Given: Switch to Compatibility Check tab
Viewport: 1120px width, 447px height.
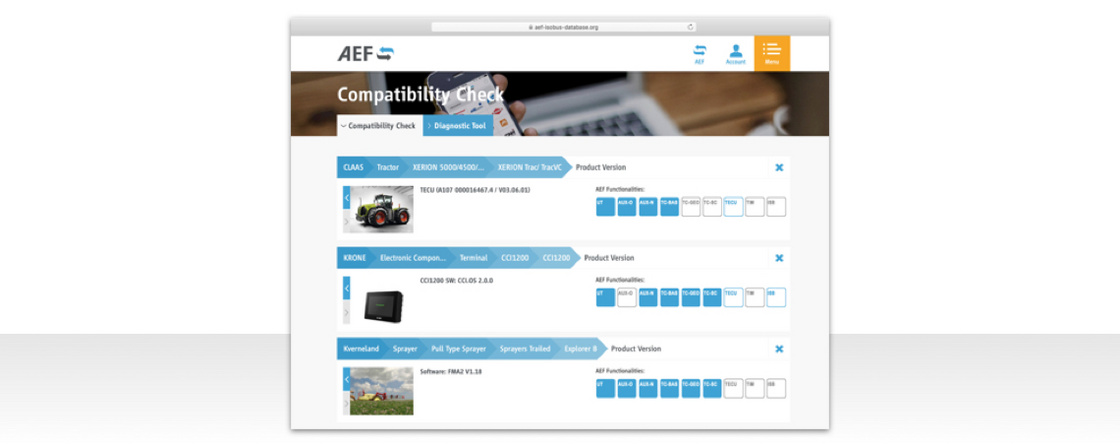Looking at the screenshot, I should [x=379, y=126].
